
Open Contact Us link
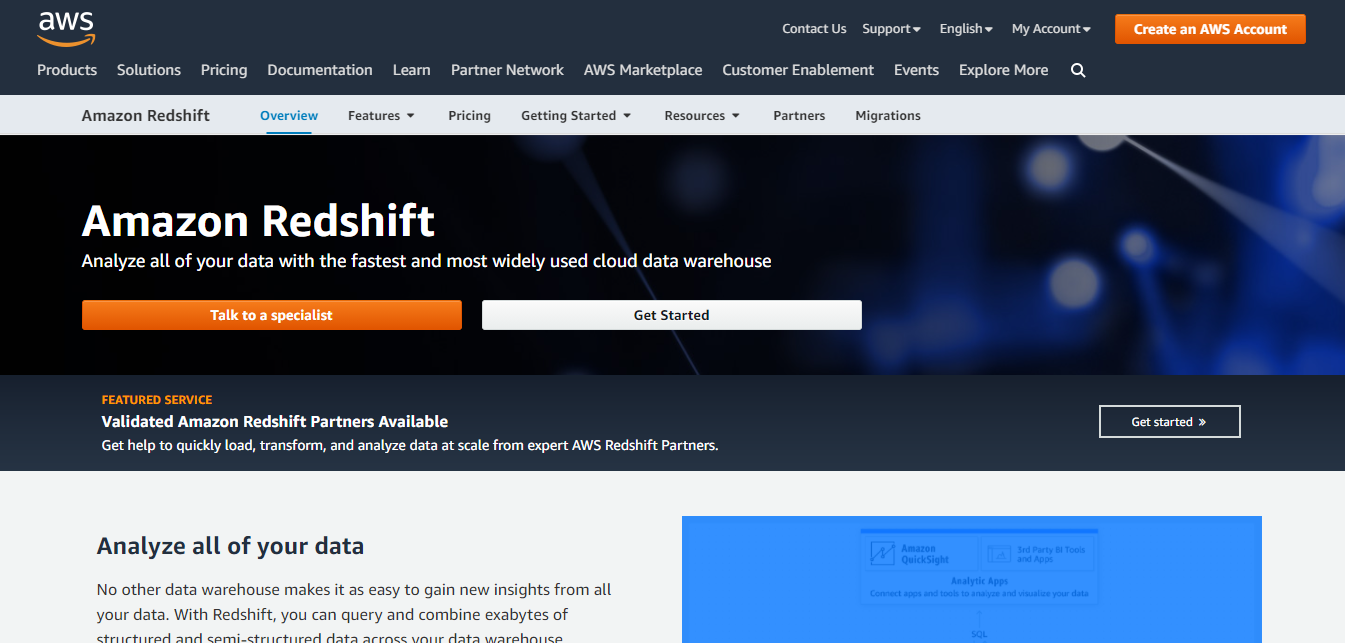point(814,29)
